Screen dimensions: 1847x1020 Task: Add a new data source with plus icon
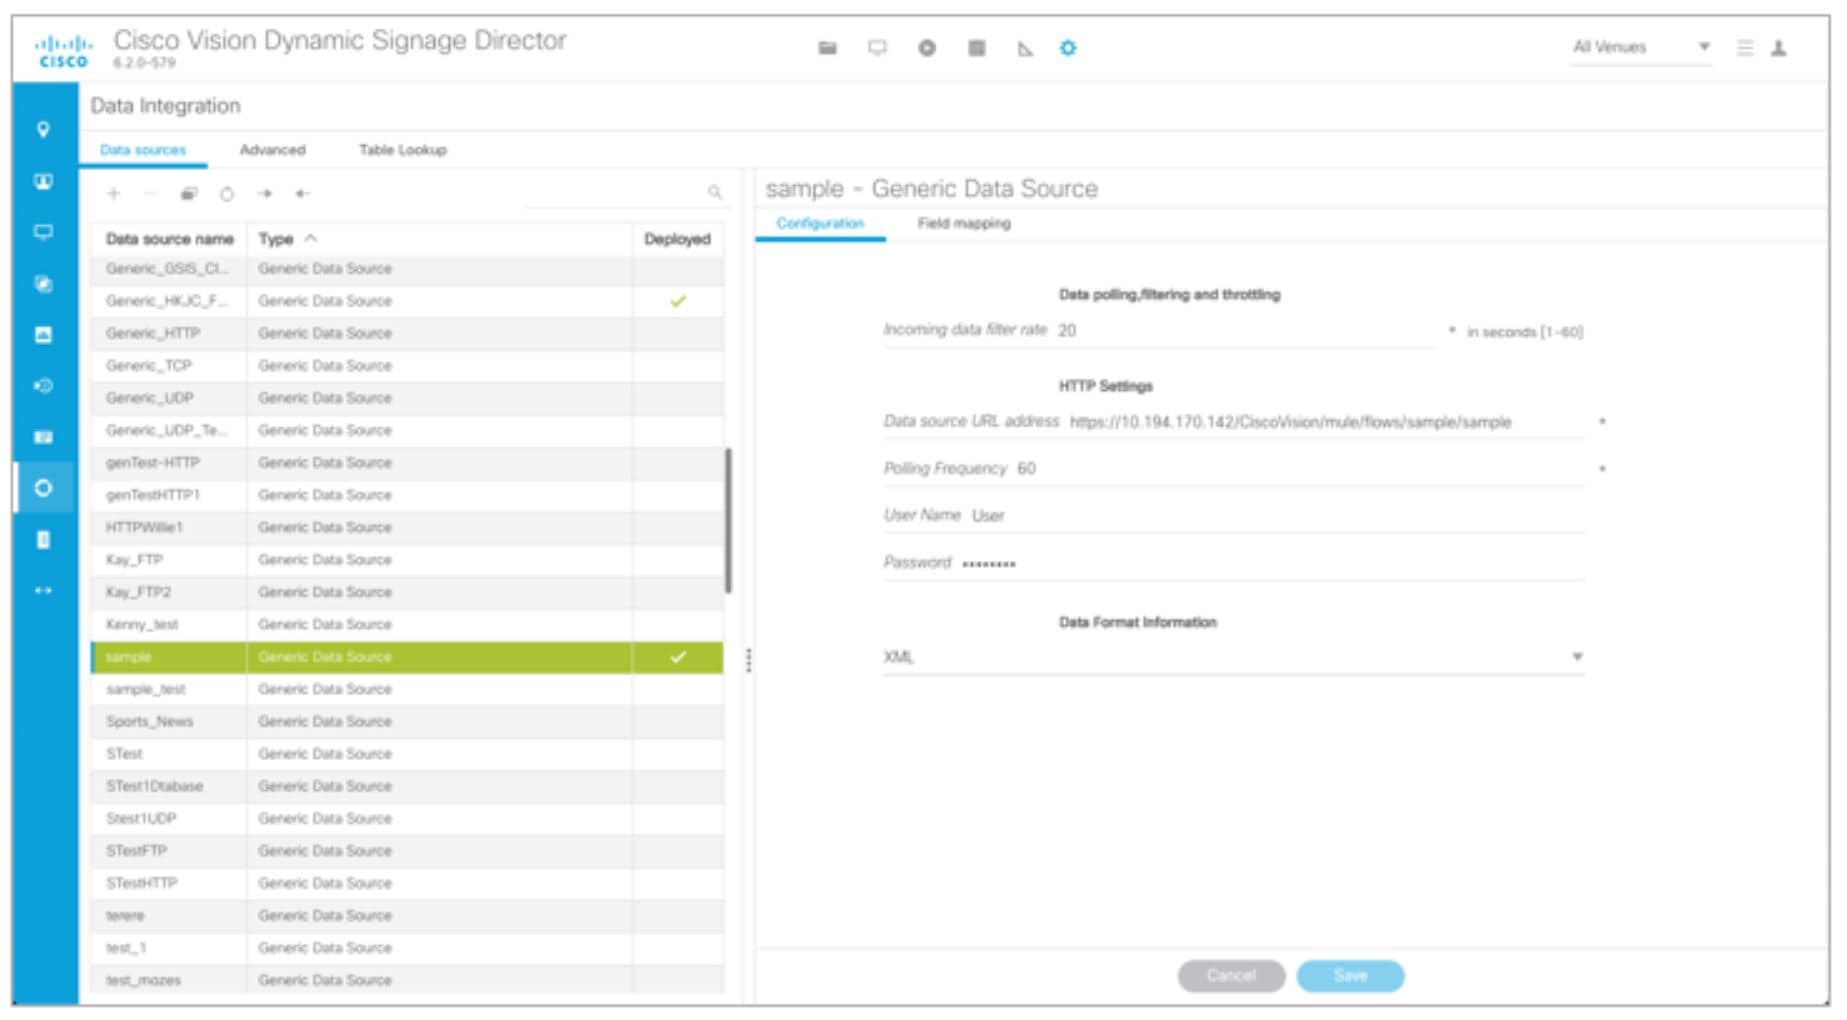click(x=113, y=194)
